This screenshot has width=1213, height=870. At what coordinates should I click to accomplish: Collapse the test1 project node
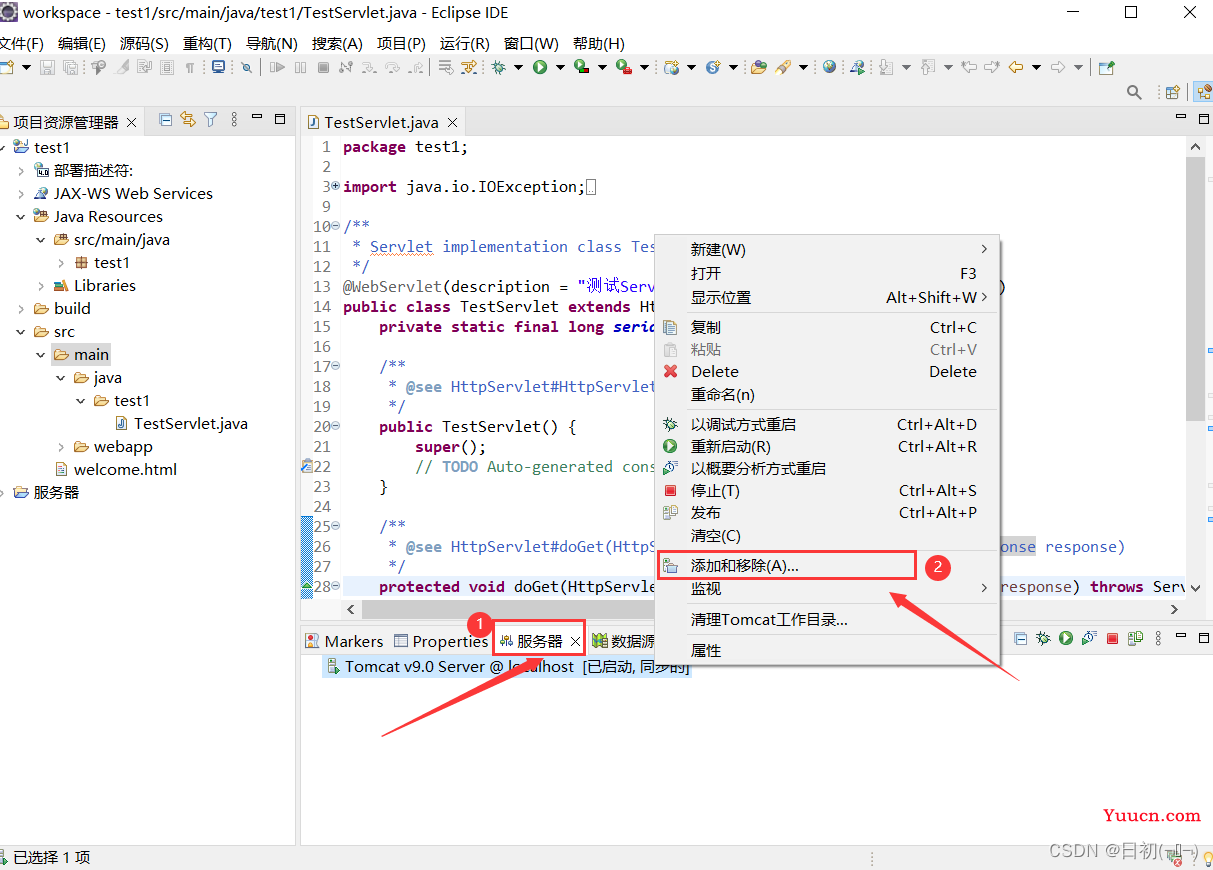click(3, 148)
